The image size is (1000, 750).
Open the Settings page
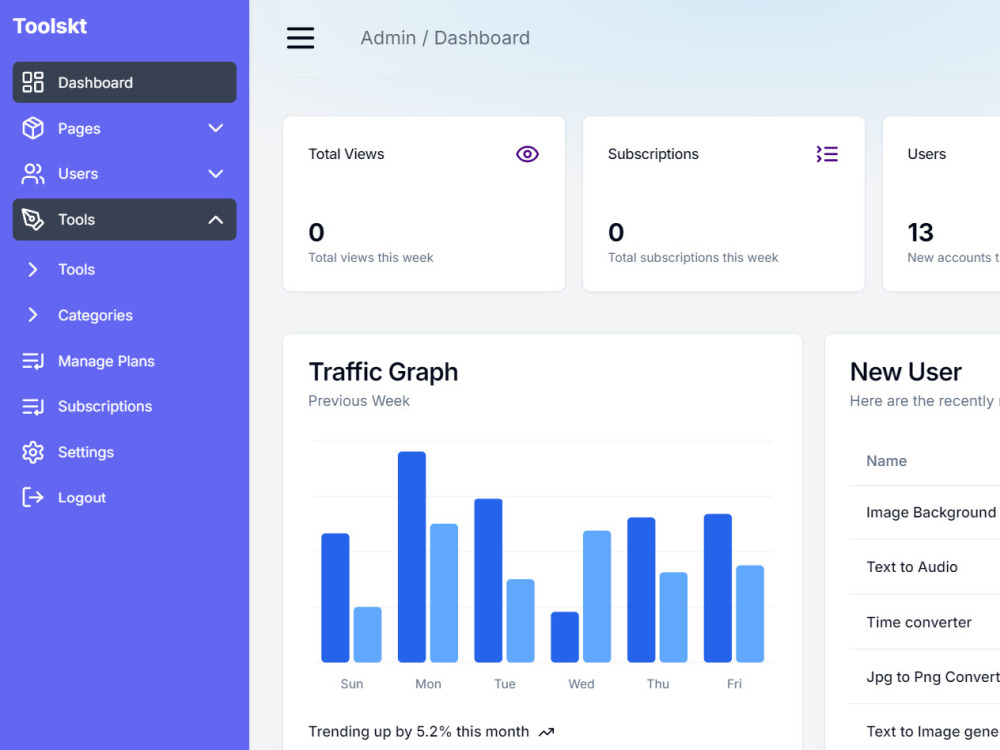click(85, 452)
